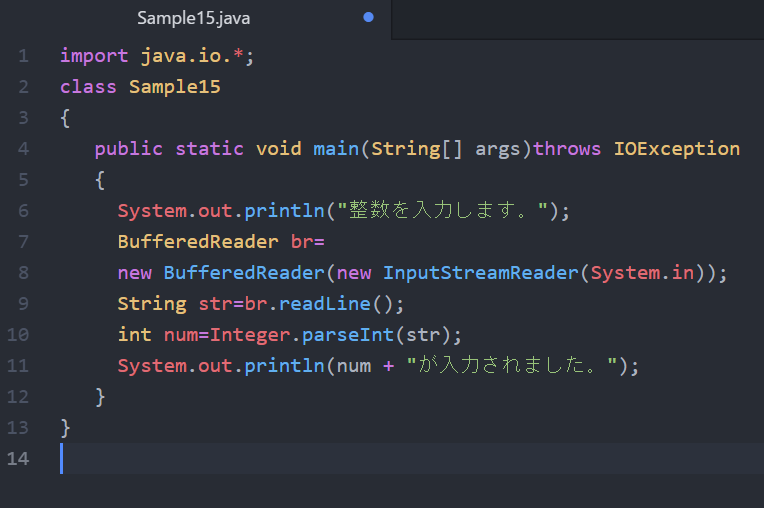The image size is (764, 508).
Task: Click 'System.in' on line 8
Action: point(642,273)
